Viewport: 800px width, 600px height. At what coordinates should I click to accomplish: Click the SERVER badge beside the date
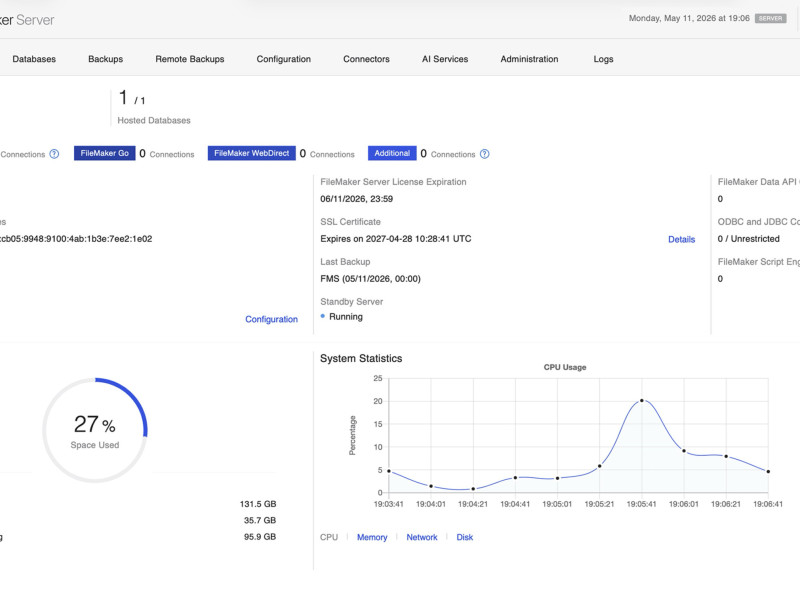coord(770,18)
